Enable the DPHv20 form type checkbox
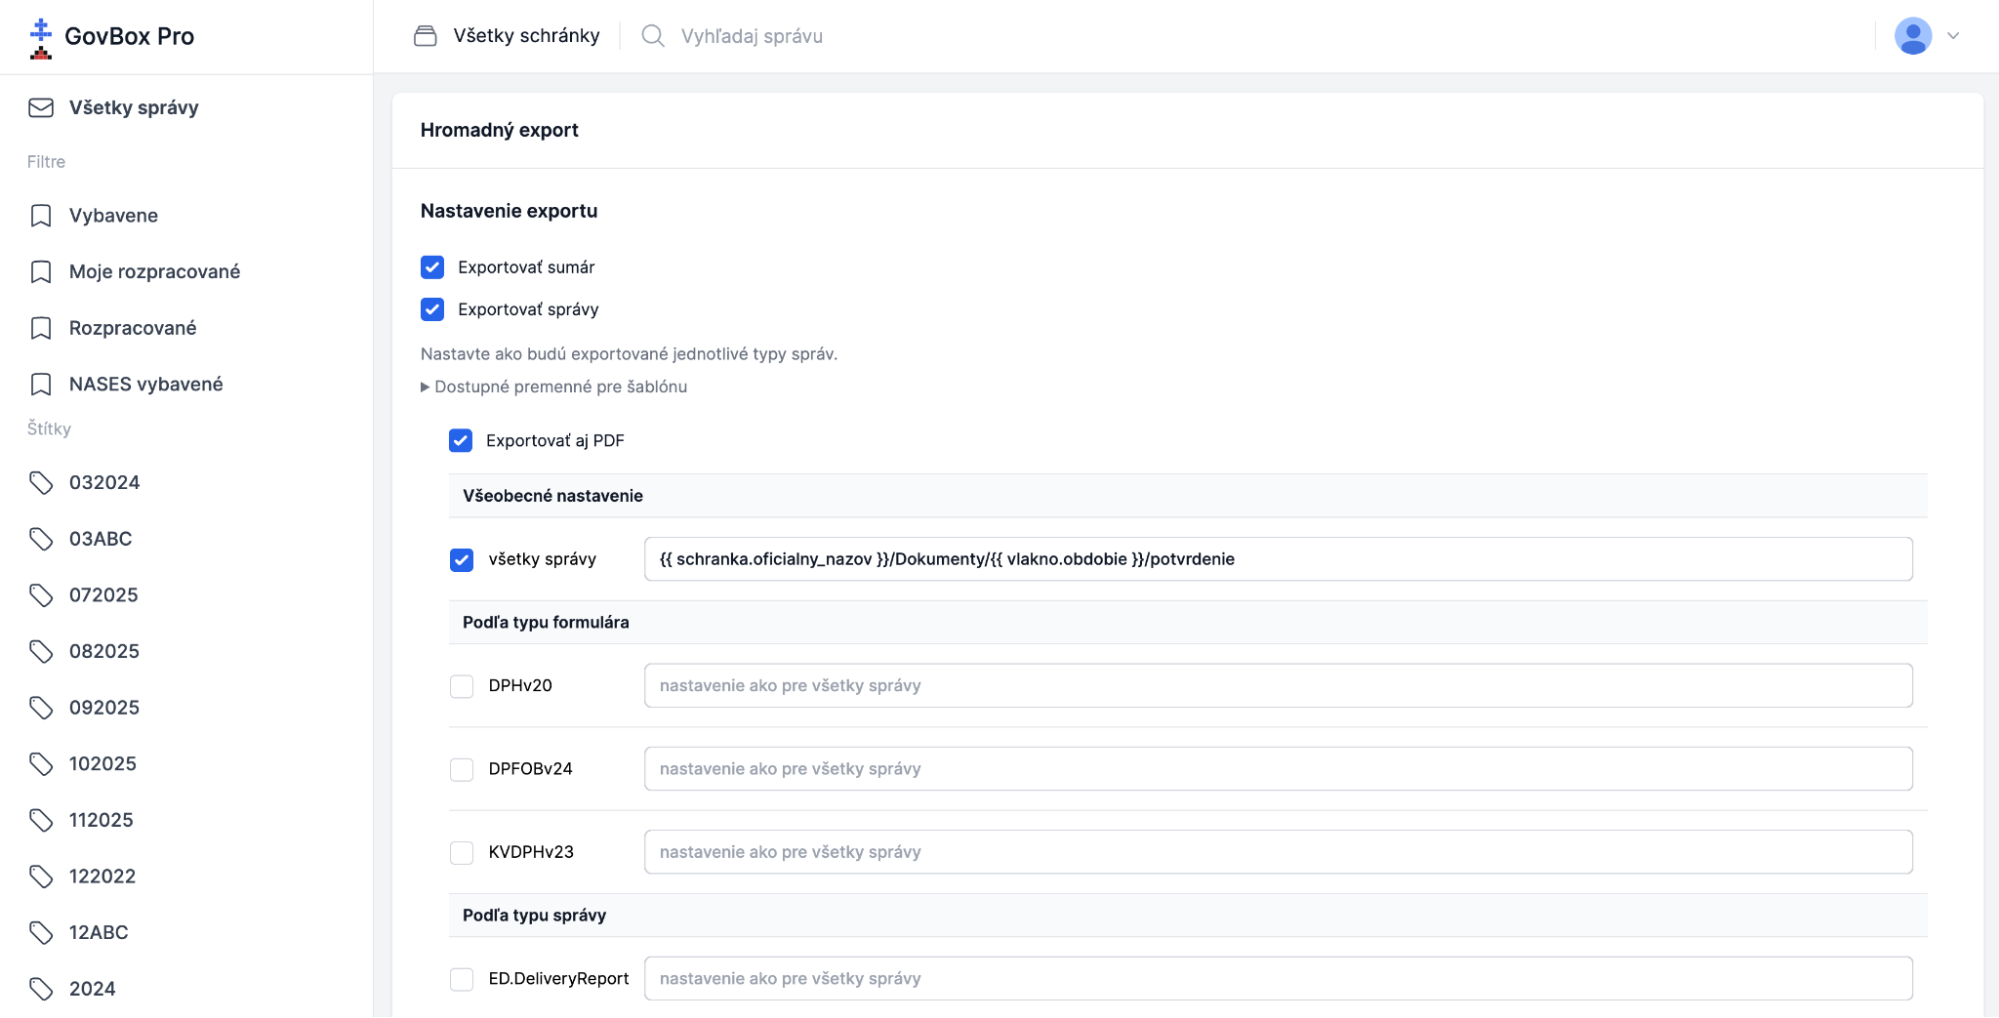This screenshot has height=1018, width=1999. tap(461, 686)
